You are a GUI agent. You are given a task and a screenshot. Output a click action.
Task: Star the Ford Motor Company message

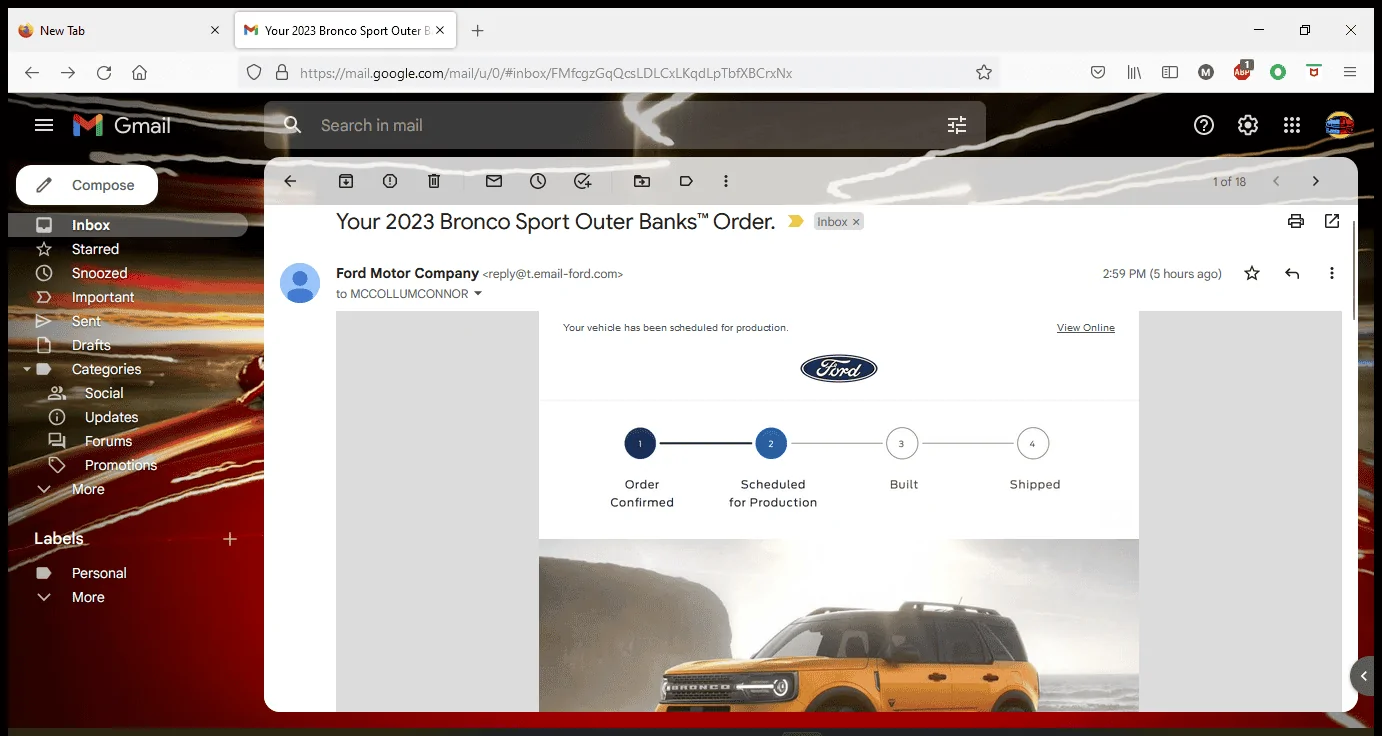pos(1251,272)
